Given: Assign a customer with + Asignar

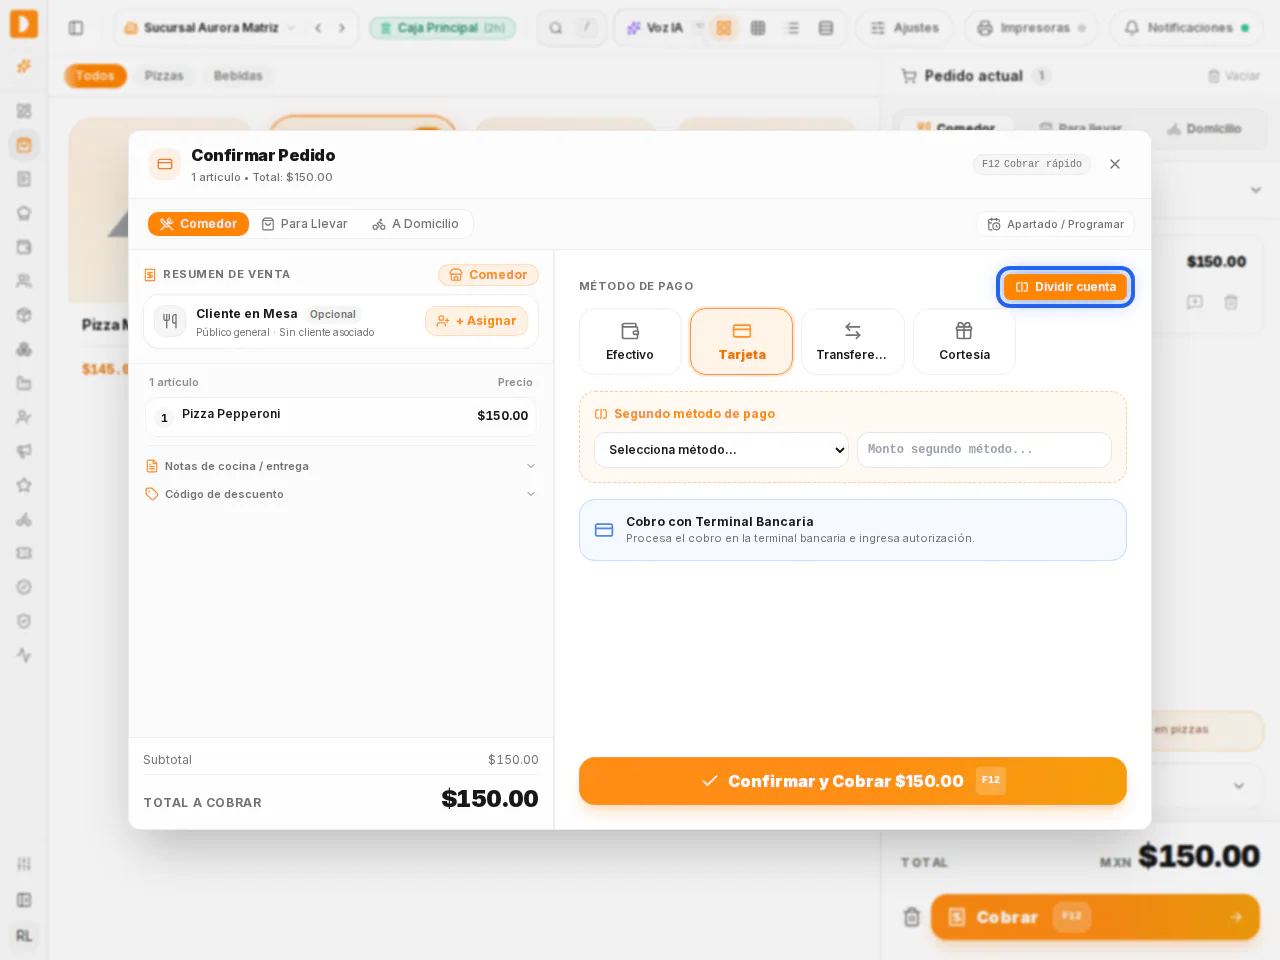Looking at the screenshot, I should 476,321.
